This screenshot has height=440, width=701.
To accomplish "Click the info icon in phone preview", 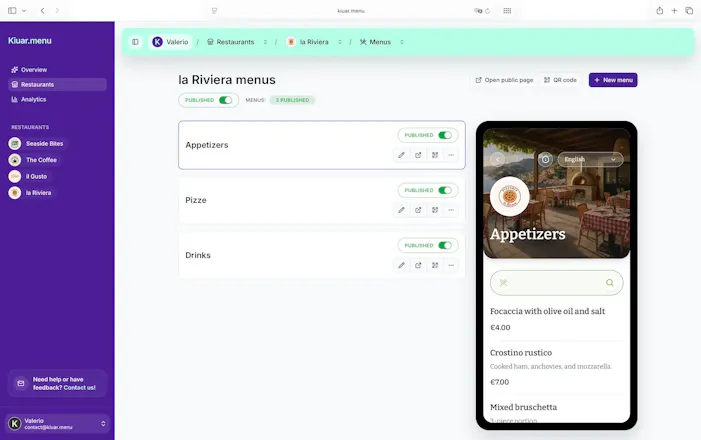I will pyautogui.click(x=545, y=159).
